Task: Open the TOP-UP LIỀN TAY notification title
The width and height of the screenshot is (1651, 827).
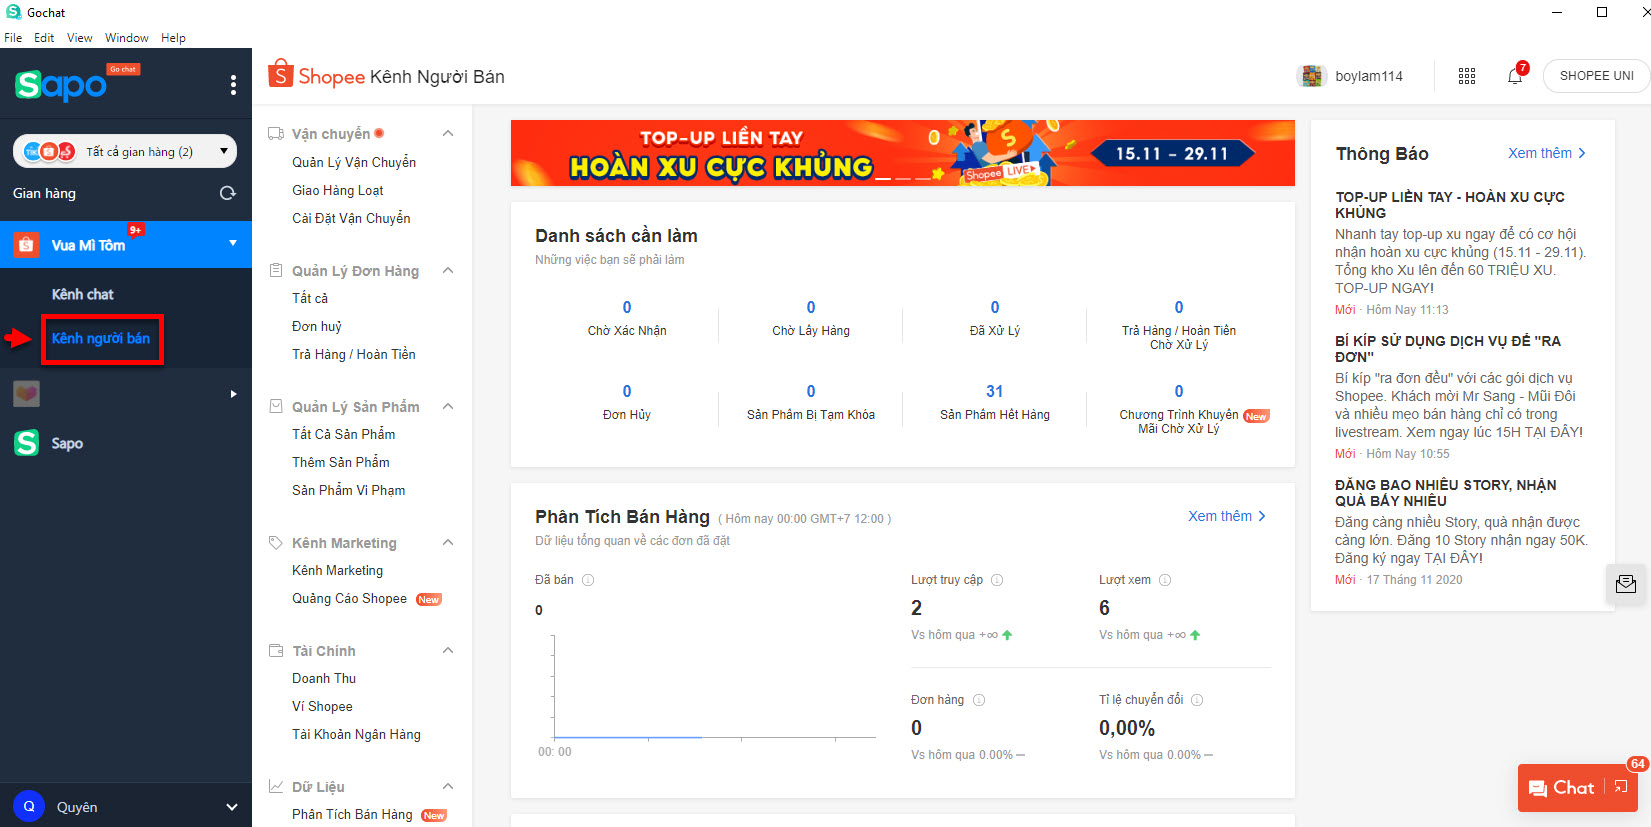Action: click(1450, 205)
